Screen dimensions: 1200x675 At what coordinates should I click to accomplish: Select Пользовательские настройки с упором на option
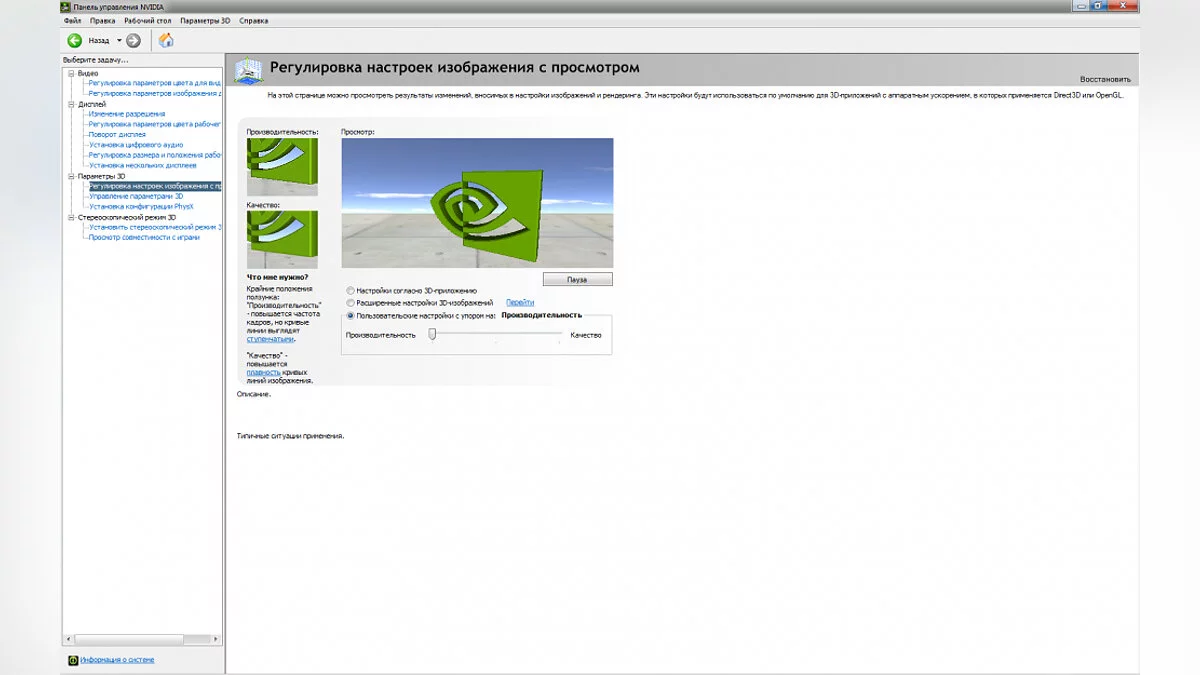pos(350,315)
